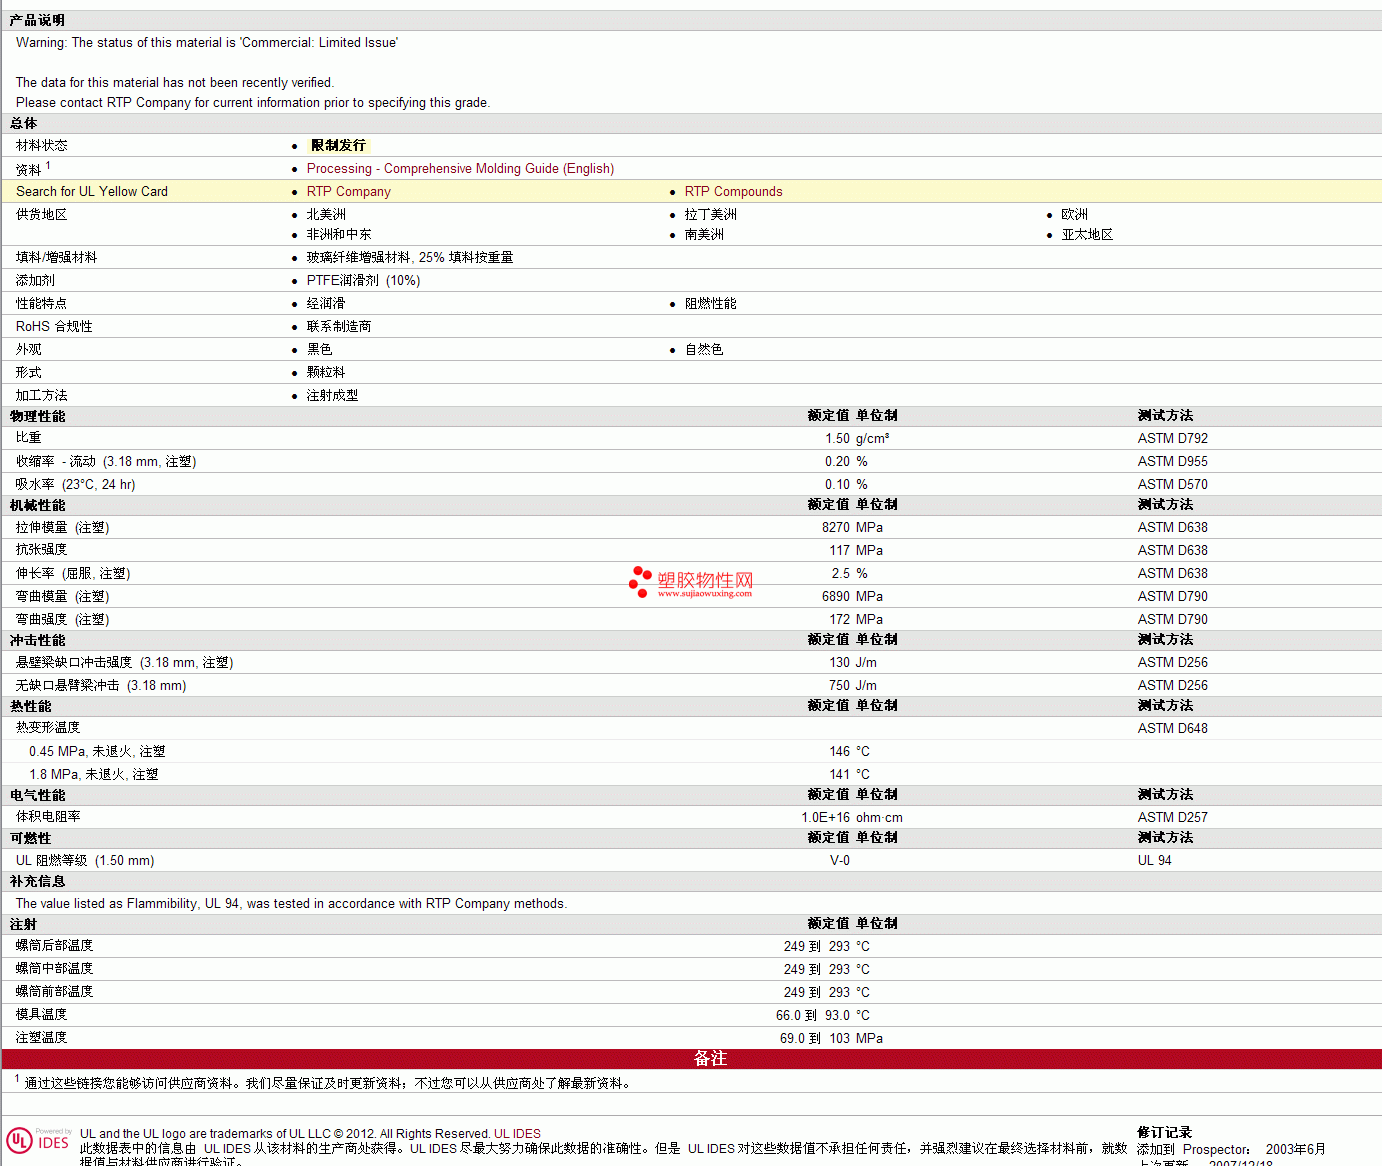Screen dimensions: 1382x1166
Task: Click the red 备注 notes header bar
Action: tap(691, 1059)
